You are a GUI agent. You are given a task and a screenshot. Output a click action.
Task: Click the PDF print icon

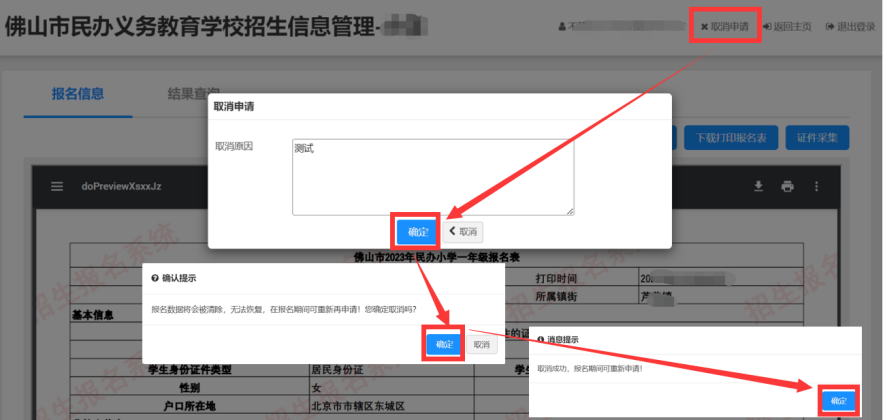point(788,187)
